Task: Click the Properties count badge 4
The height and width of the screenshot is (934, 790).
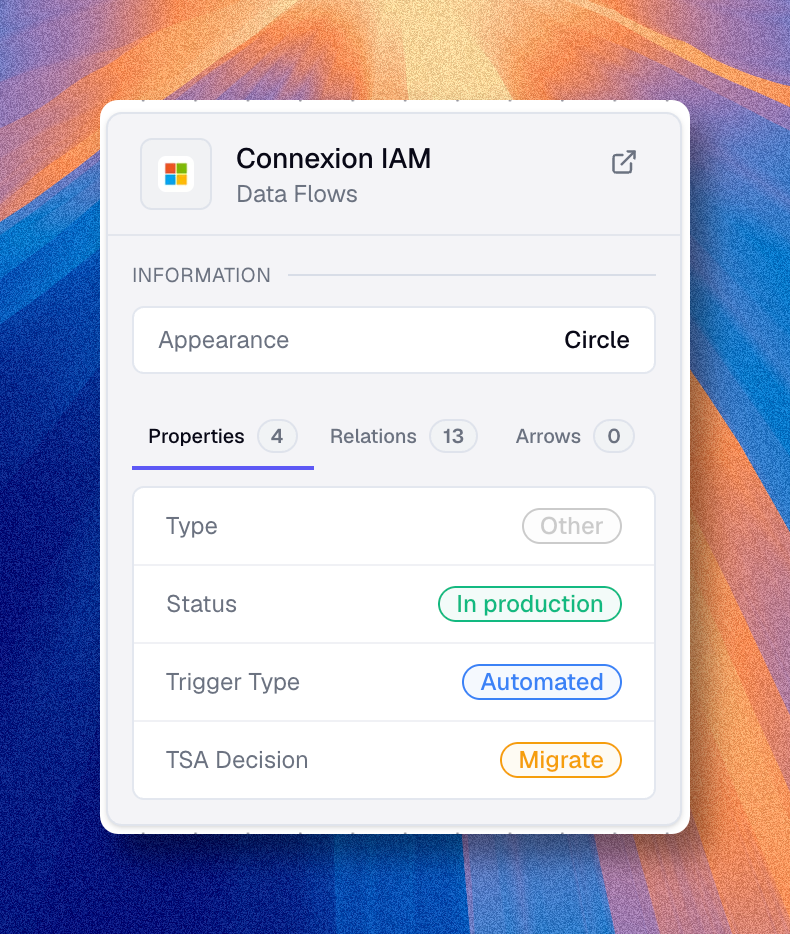Action: coord(277,436)
